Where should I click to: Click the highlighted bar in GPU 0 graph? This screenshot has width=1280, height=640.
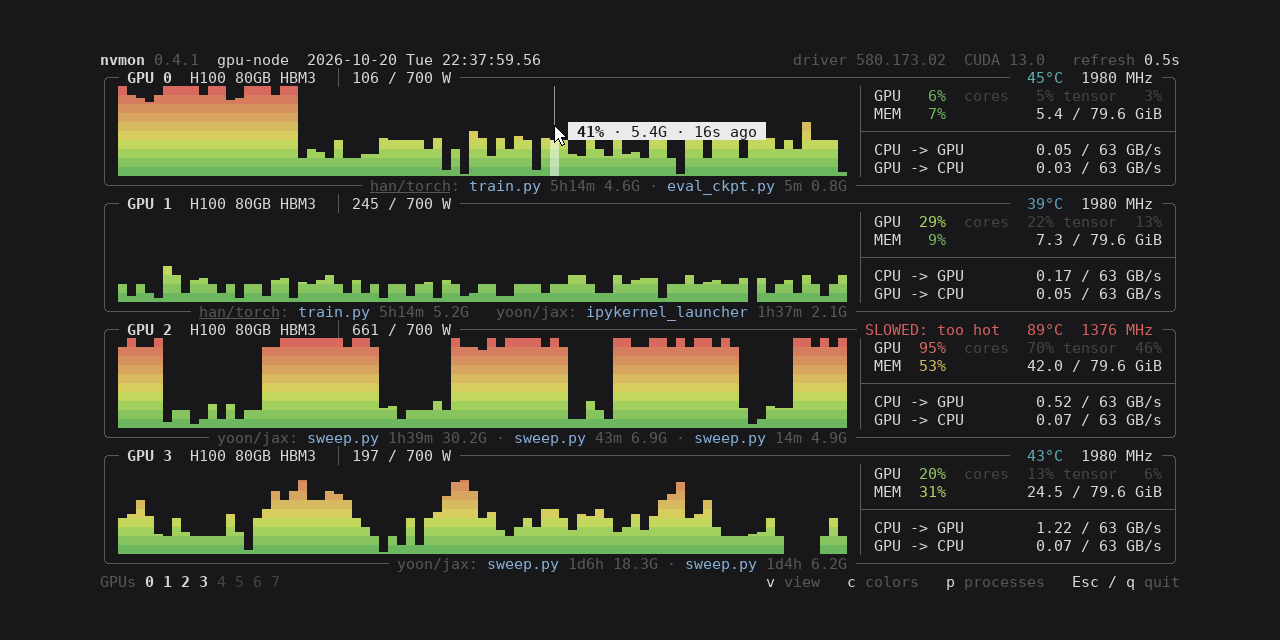point(555,157)
